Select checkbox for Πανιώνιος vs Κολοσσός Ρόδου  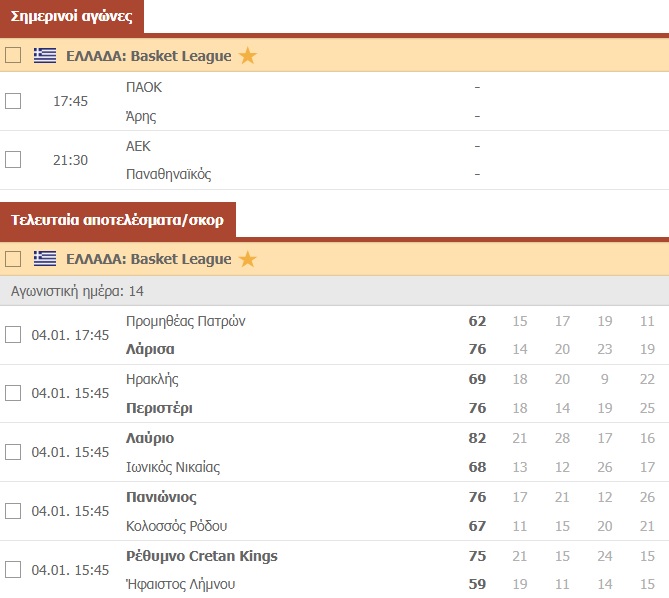pos(13,511)
